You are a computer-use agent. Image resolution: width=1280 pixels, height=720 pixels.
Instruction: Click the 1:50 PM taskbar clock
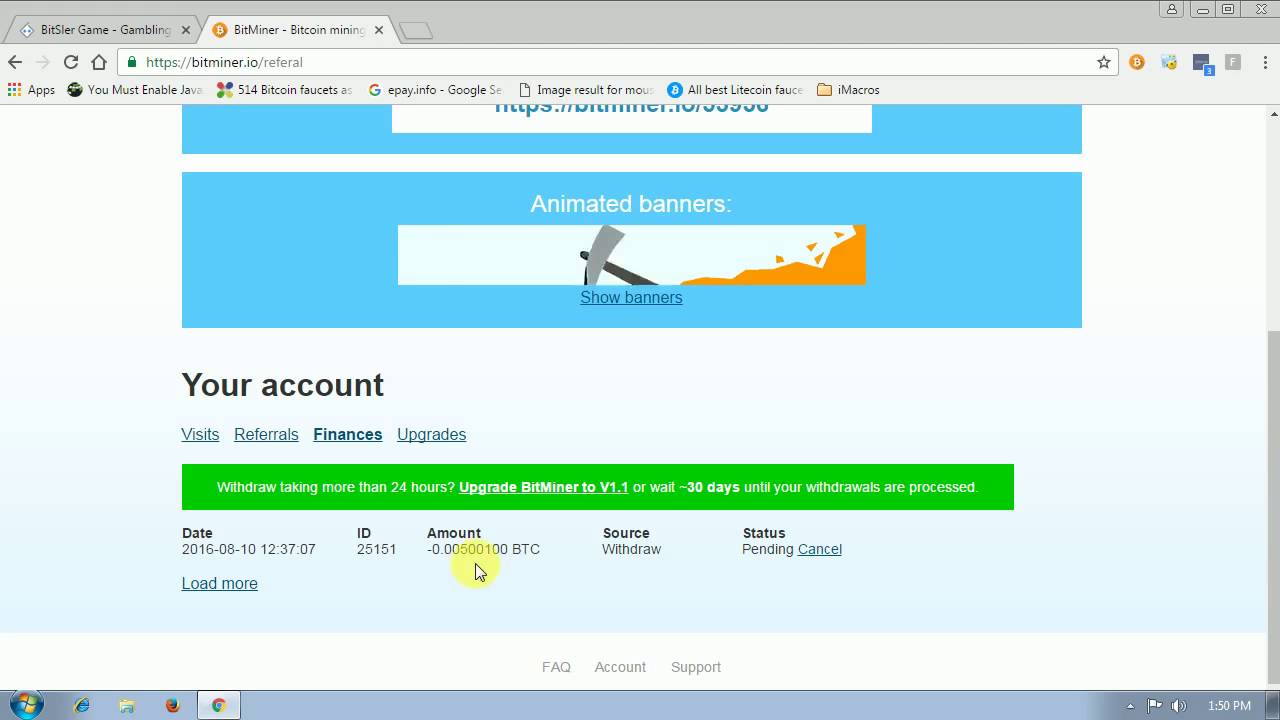(1229, 706)
